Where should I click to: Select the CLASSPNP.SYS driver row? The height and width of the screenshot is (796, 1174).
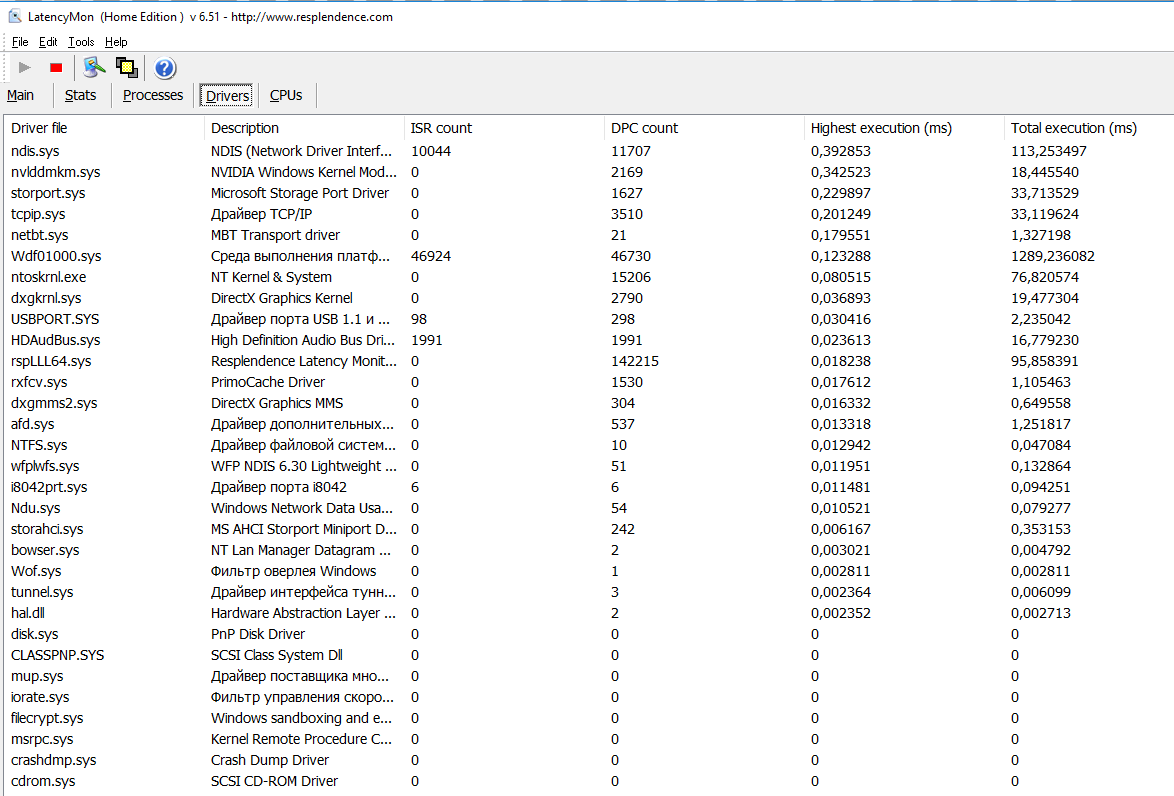click(588, 654)
